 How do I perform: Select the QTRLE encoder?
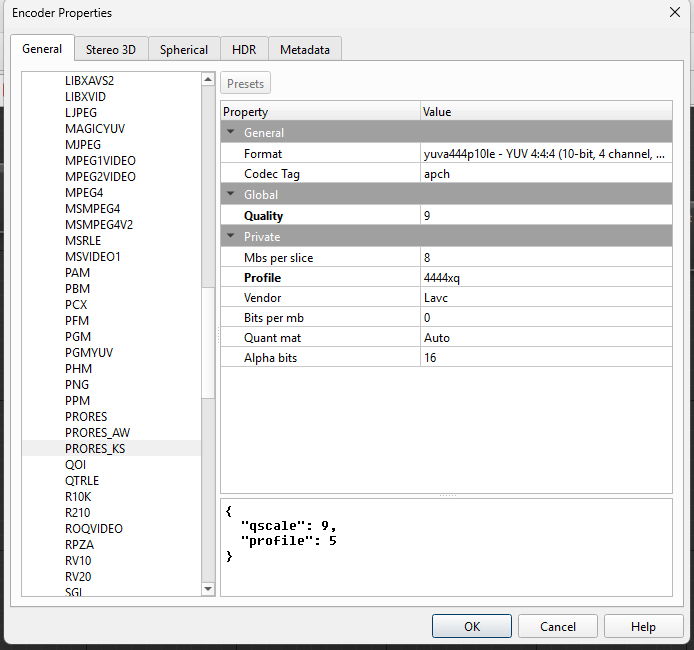[x=82, y=480]
